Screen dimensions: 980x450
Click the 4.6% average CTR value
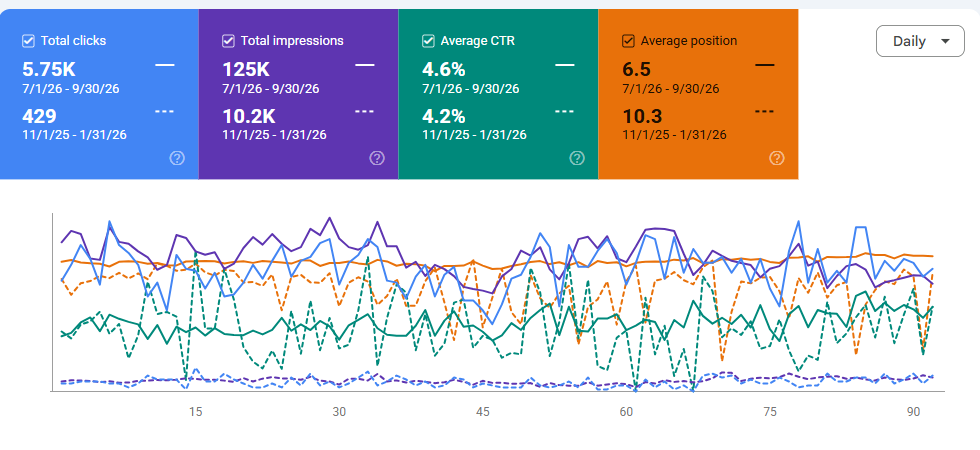444,69
